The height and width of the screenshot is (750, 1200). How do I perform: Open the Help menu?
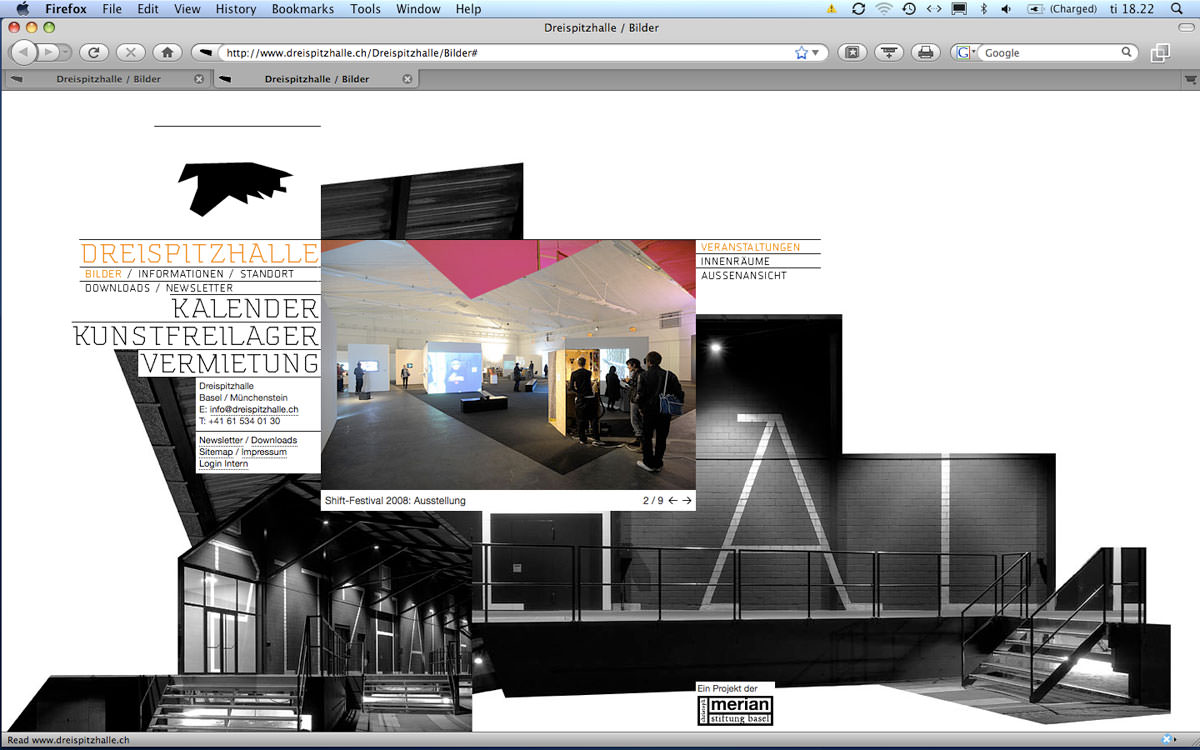pyautogui.click(x=468, y=9)
